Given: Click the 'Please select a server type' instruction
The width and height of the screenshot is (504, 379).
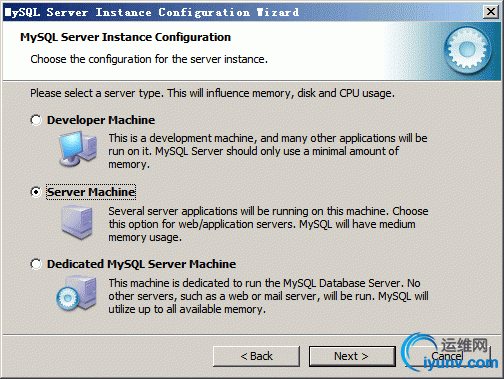Looking at the screenshot, I should (x=212, y=93).
